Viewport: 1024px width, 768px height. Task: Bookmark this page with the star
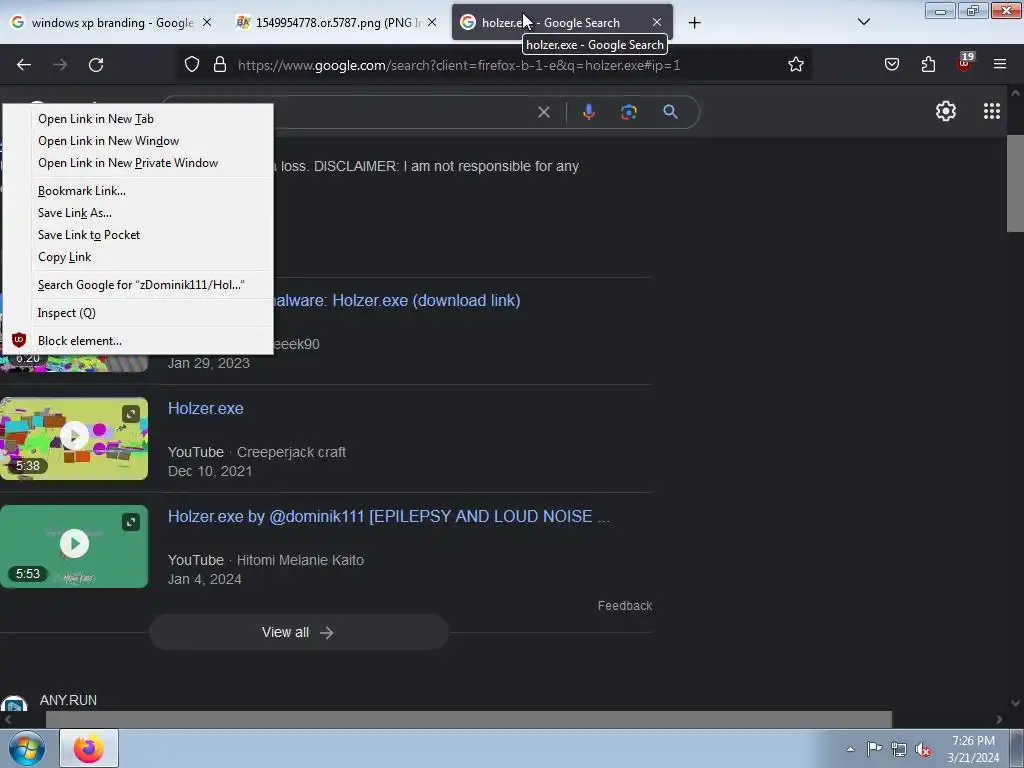[x=795, y=65]
